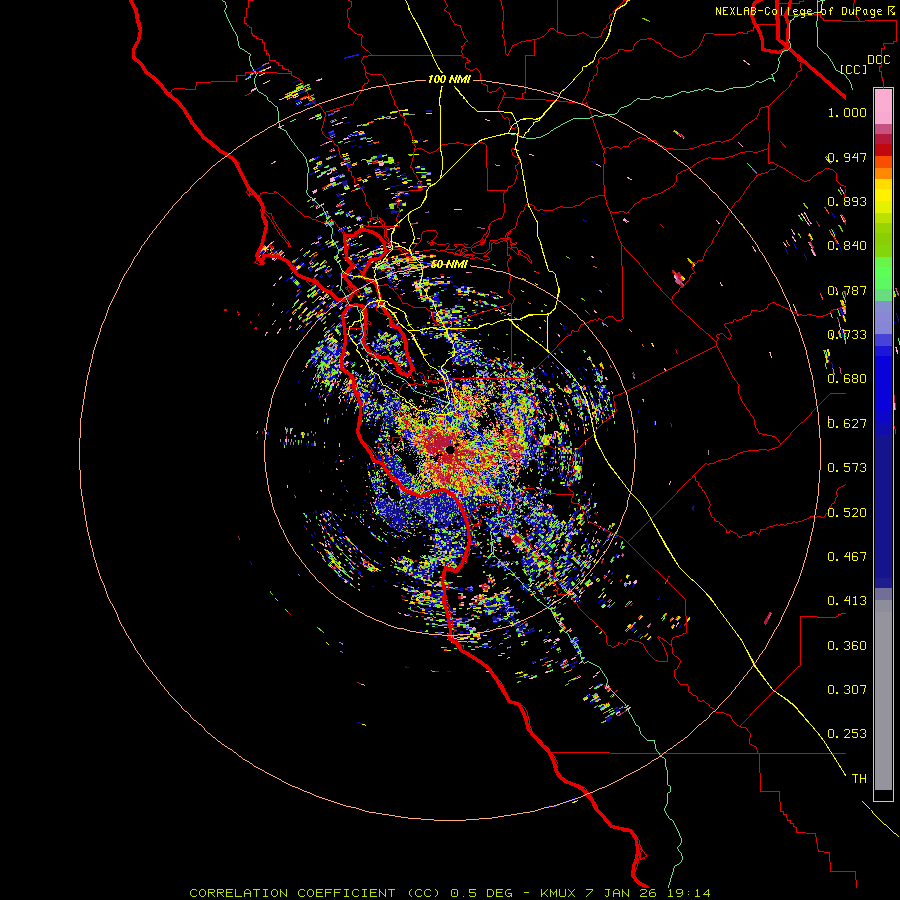
Task: Click the Correlation Coefficient title caption
Action: pyautogui.click(x=449, y=893)
